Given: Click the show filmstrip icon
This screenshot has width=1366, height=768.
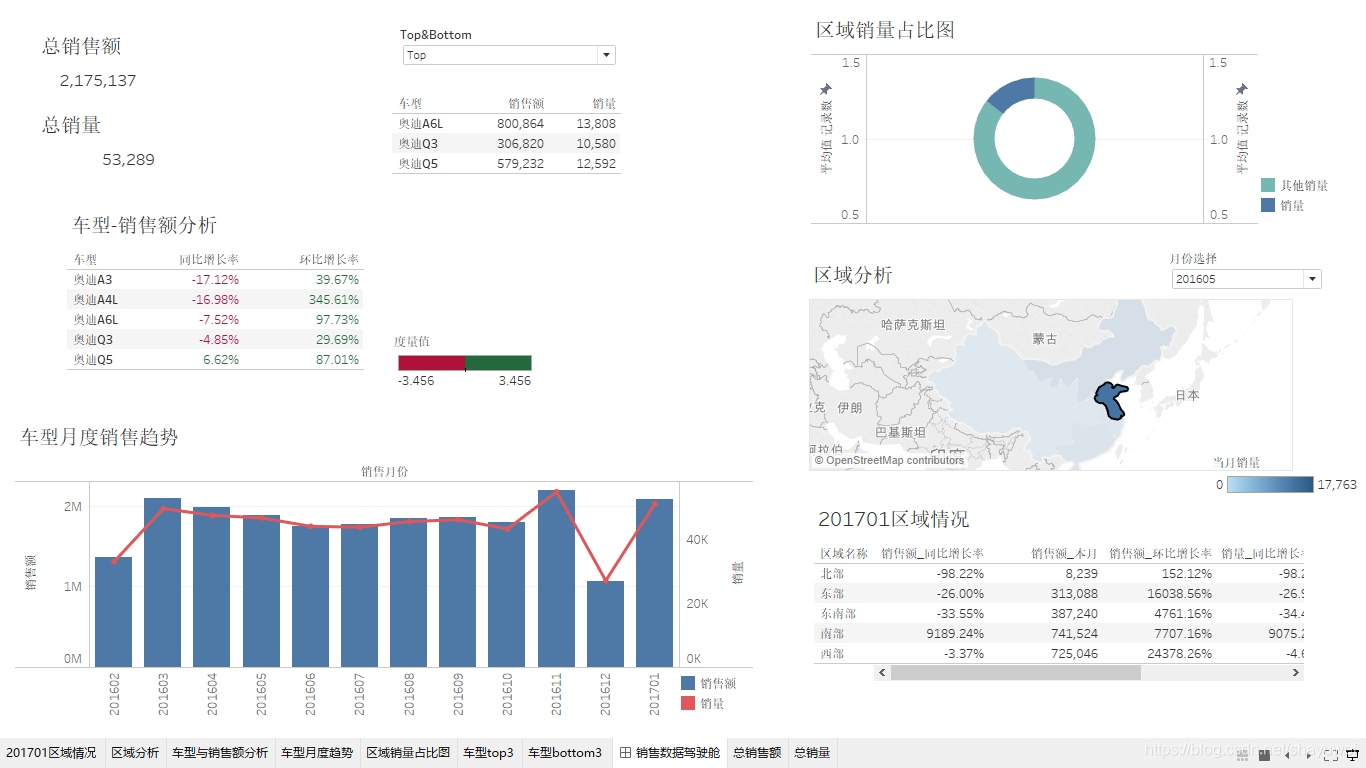Looking at the screenshot, I should click(1264, 756).
